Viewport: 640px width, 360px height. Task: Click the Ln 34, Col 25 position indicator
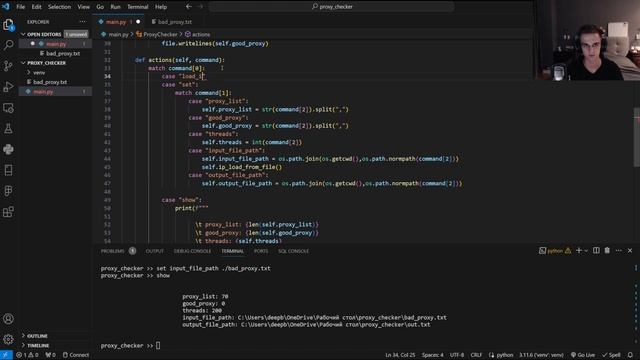point(400,355)
